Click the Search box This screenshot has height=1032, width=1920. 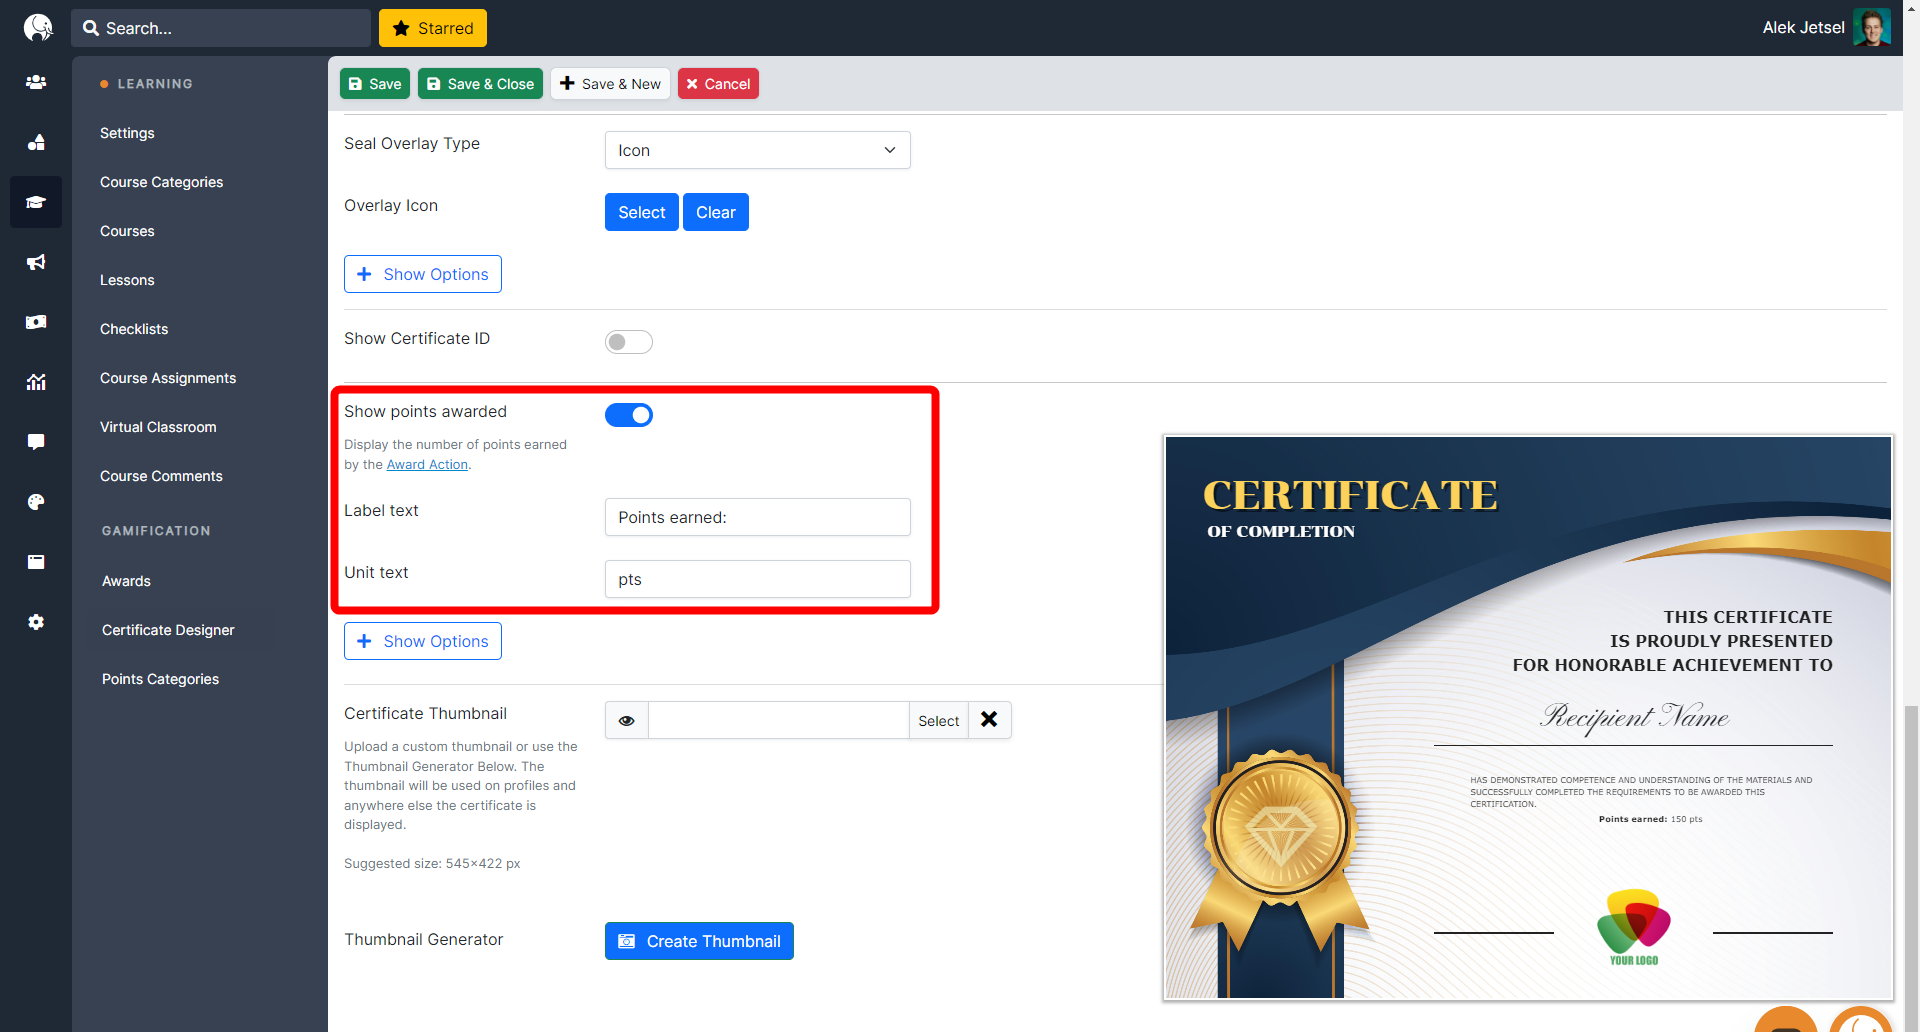point(221,28)
